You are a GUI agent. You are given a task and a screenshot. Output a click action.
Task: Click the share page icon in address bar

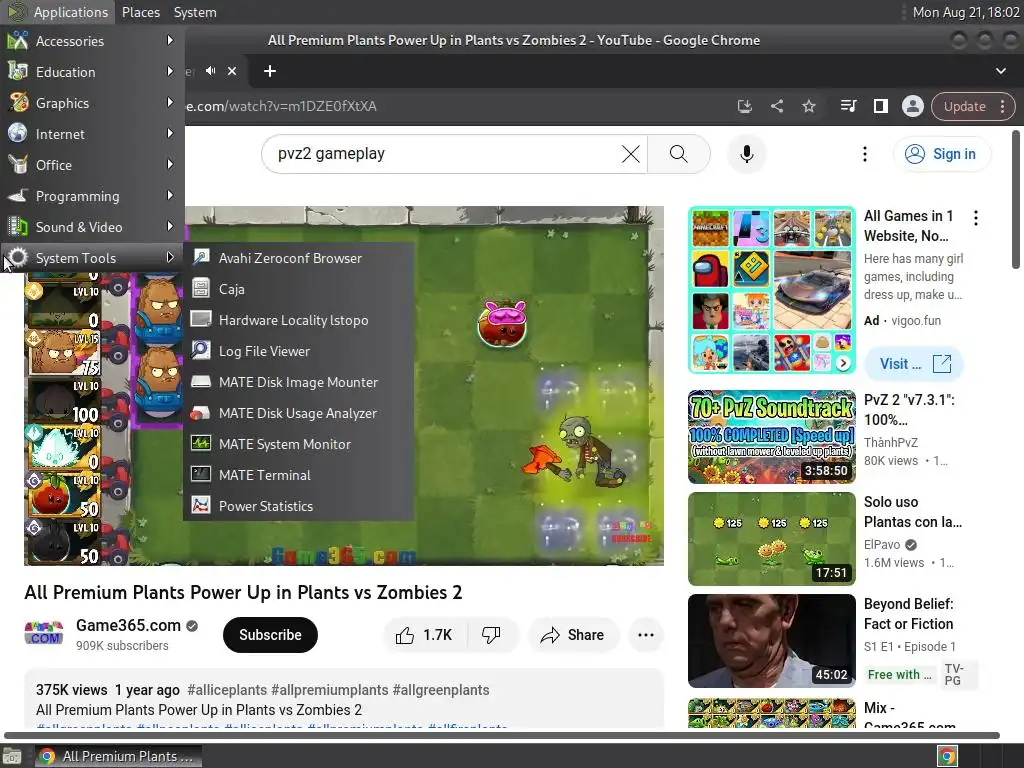[x=776, y=106]
